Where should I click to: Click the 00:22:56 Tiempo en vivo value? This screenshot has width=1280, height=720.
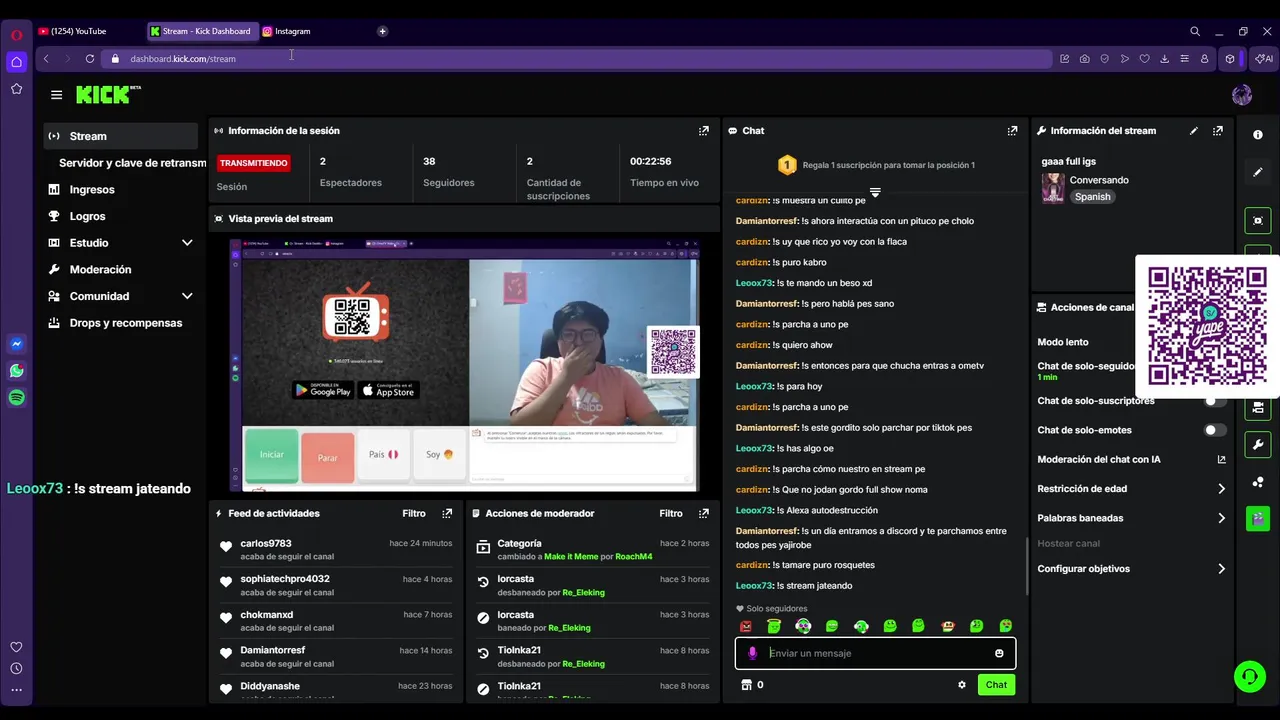650,162
